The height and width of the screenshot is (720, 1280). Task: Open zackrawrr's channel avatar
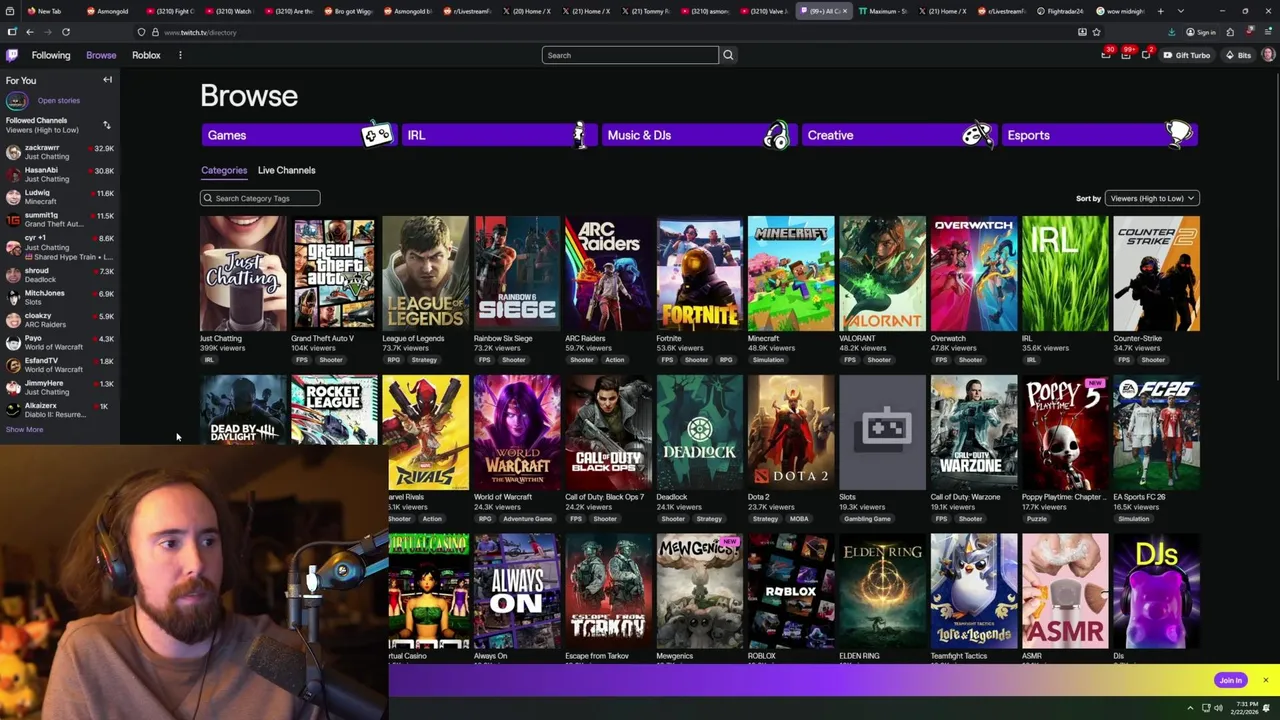click(13, 152)
